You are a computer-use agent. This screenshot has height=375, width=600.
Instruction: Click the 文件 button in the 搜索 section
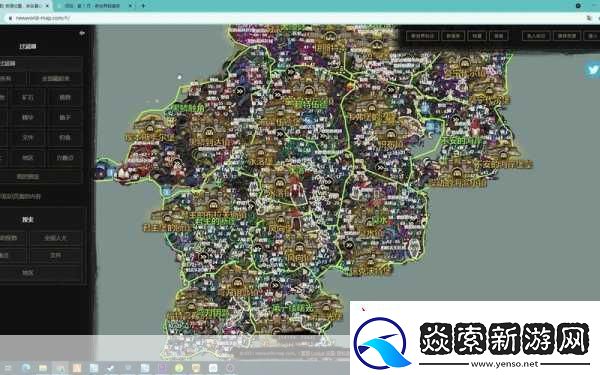[55, 255]
